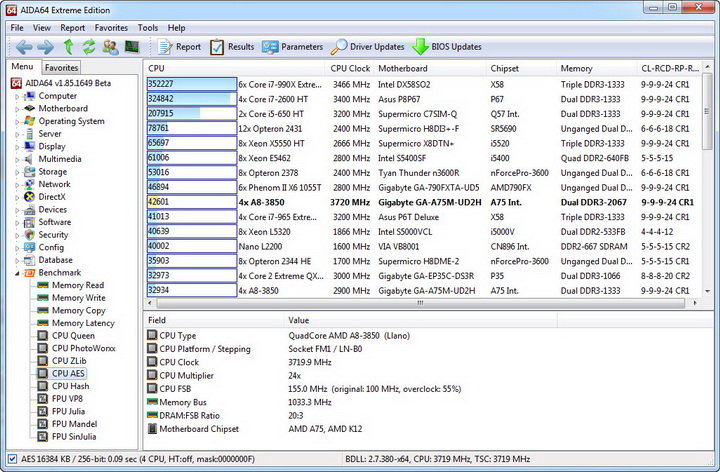Select the Benchmark folder node

pyautogui.click(x=59, y=273)
